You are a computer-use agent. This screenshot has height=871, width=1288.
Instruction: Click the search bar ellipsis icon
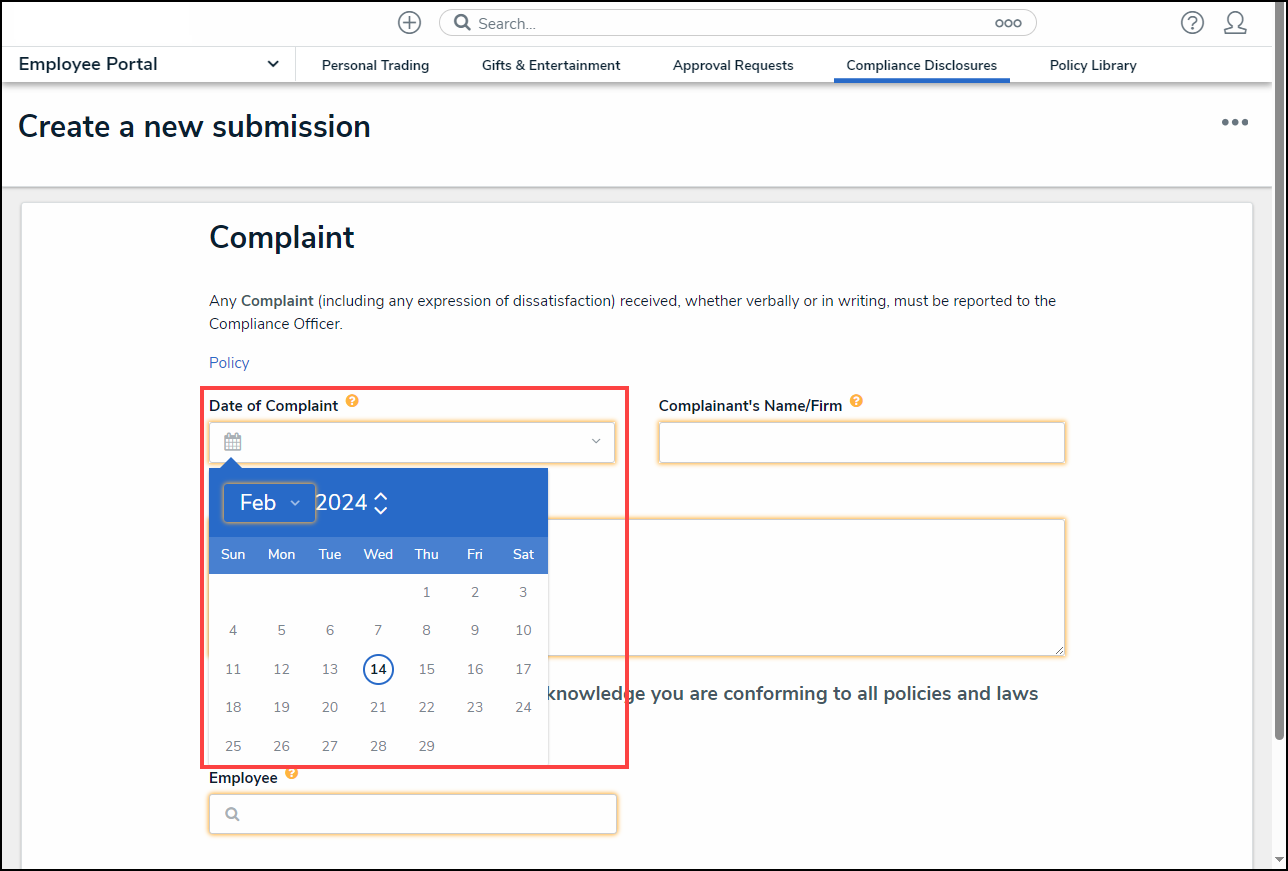(x=1007, y=23)
